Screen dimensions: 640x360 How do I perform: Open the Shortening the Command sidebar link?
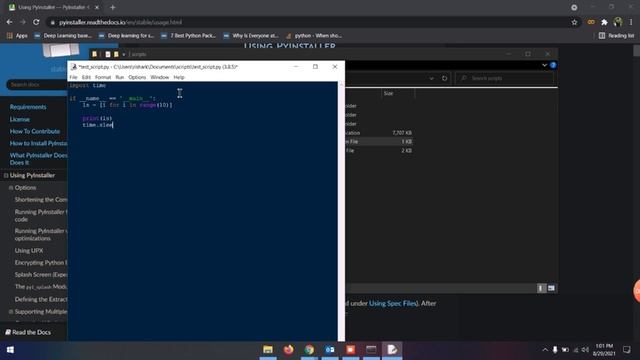click(x=41, y=200)
